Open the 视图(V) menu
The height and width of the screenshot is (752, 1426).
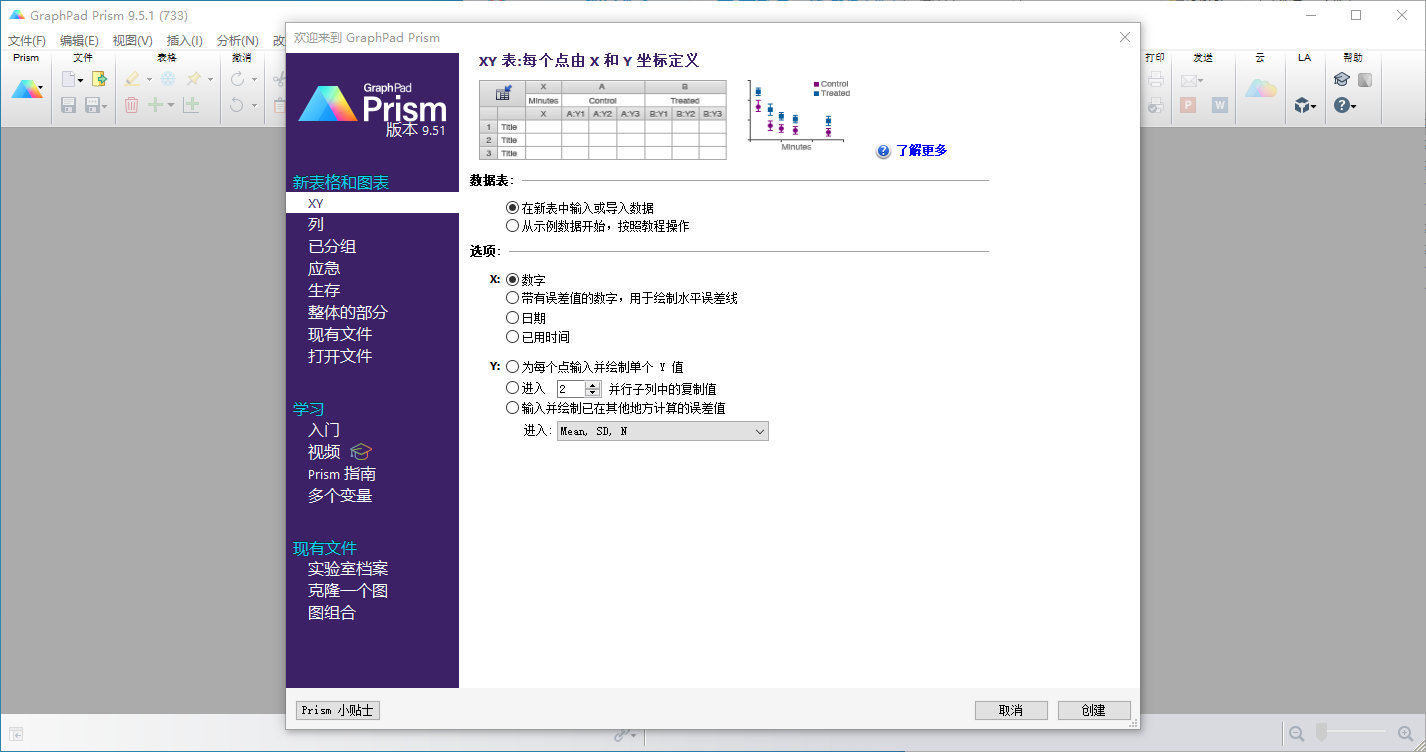tap(133, 41)
